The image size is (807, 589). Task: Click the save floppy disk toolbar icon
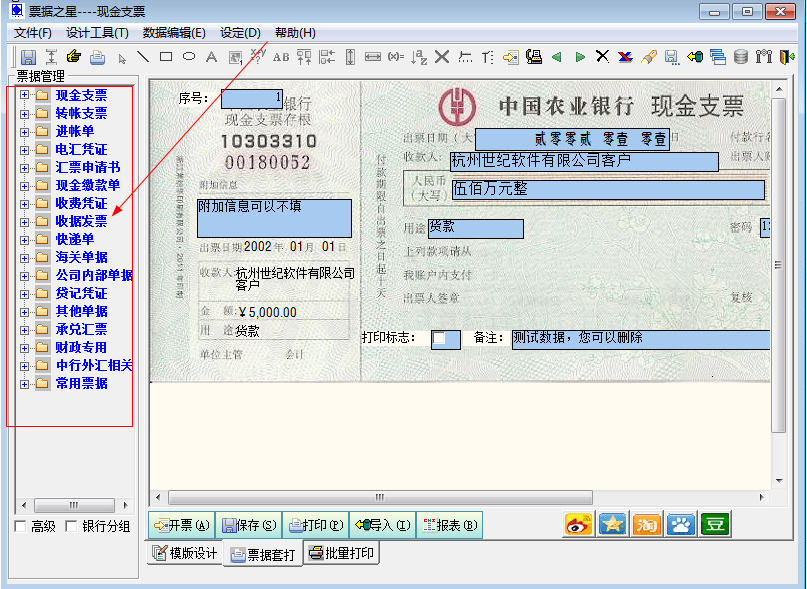28,57
